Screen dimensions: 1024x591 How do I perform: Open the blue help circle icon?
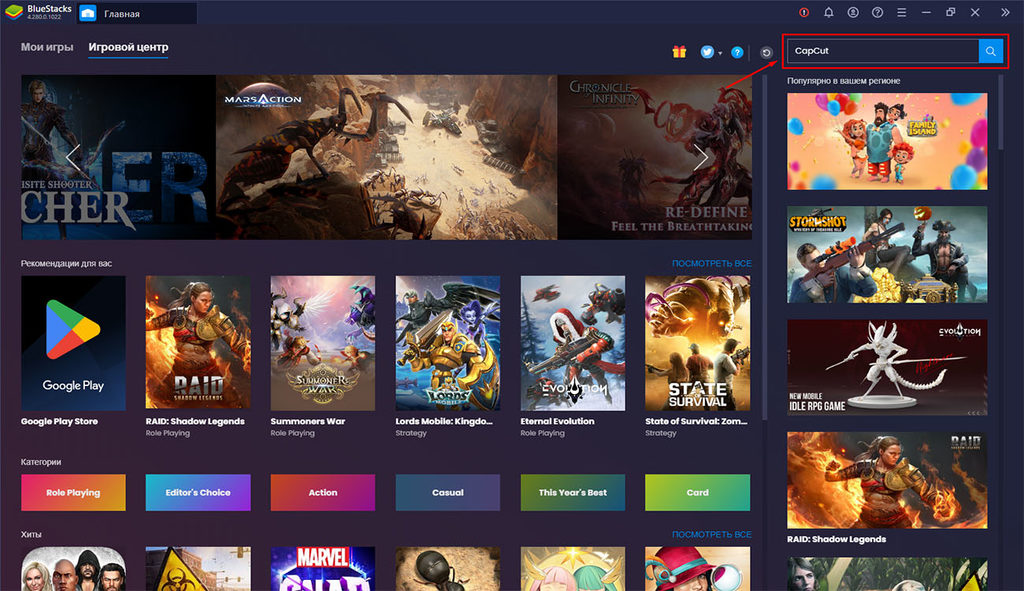[x=737, y=52]
